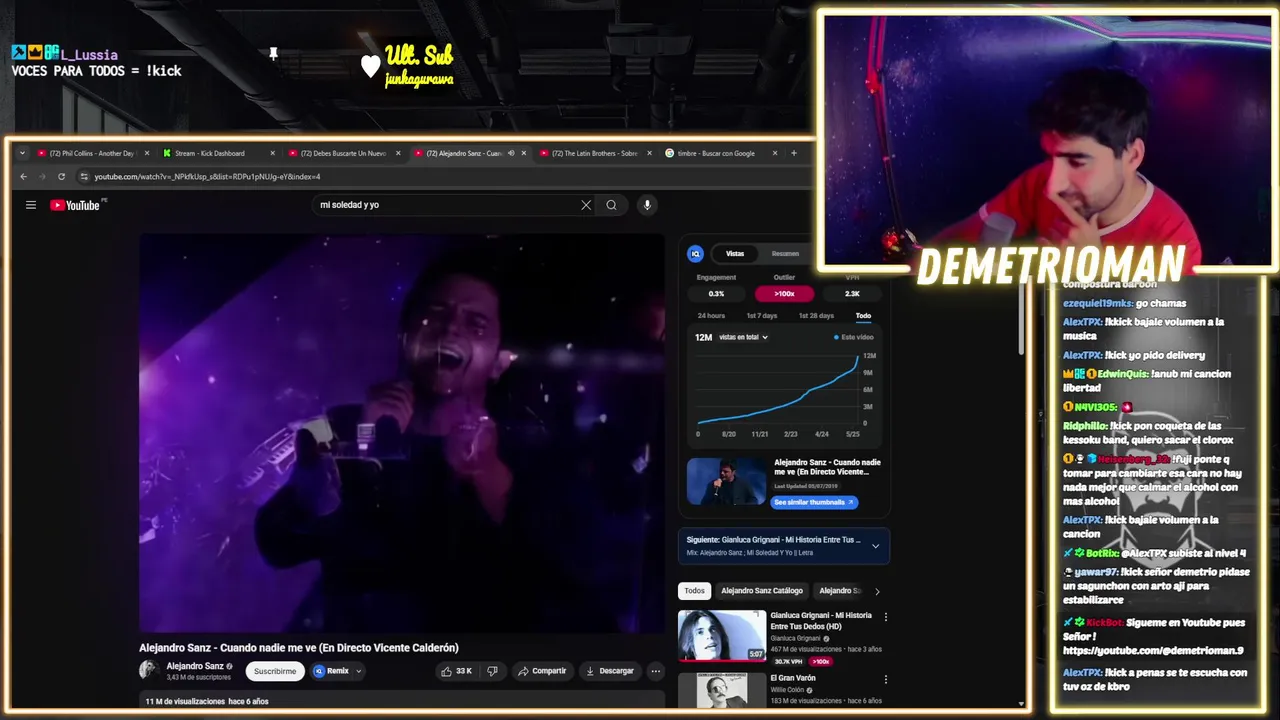The image size is (1280, 720).
Task: Clear the search box with the X icon
Action: 586,205
